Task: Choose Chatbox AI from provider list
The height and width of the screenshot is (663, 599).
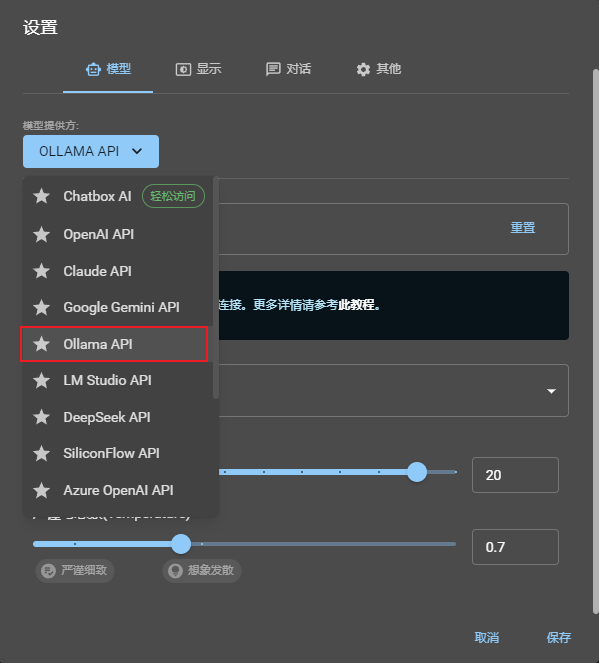Action: pyautogui.click(x=118, y=196)
